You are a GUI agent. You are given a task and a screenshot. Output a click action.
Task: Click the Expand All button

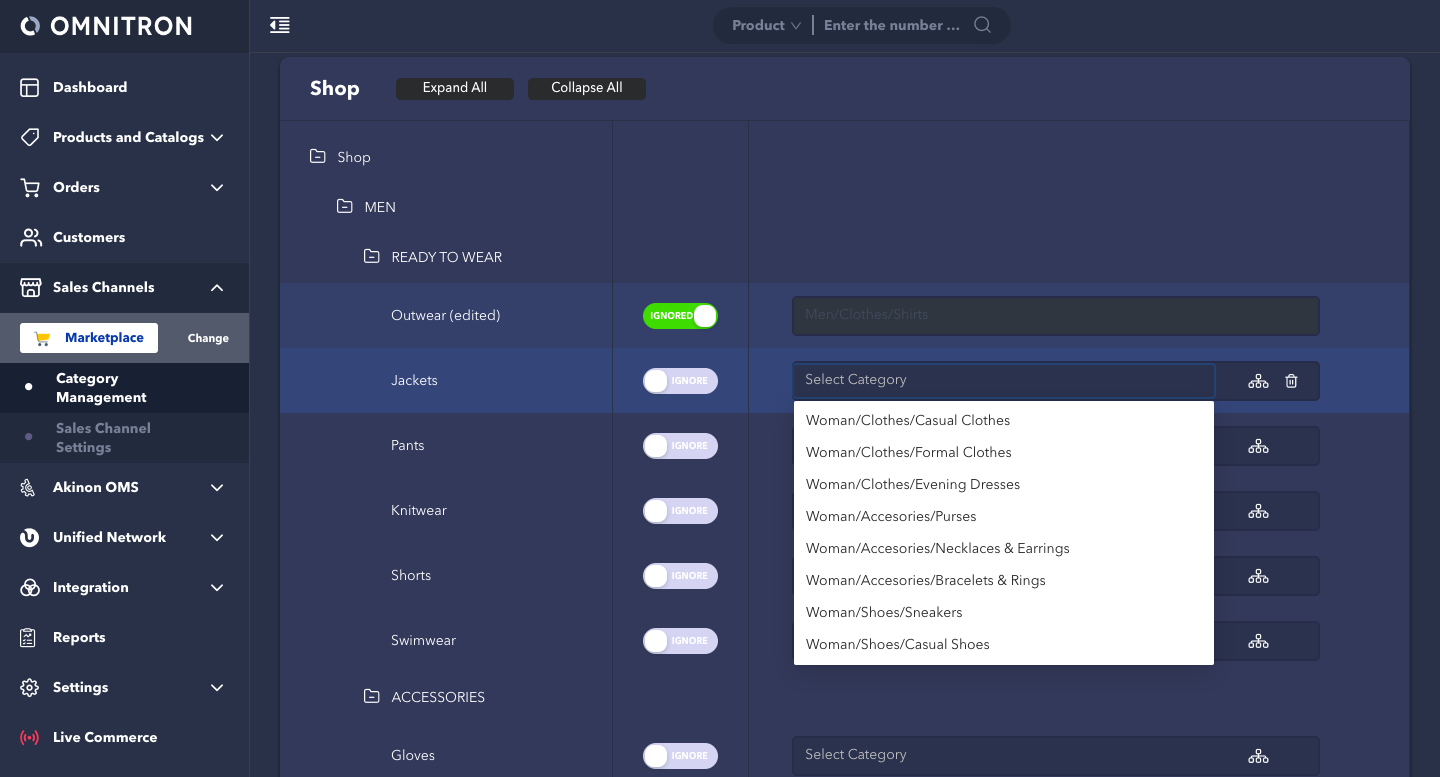click(455, 88)
